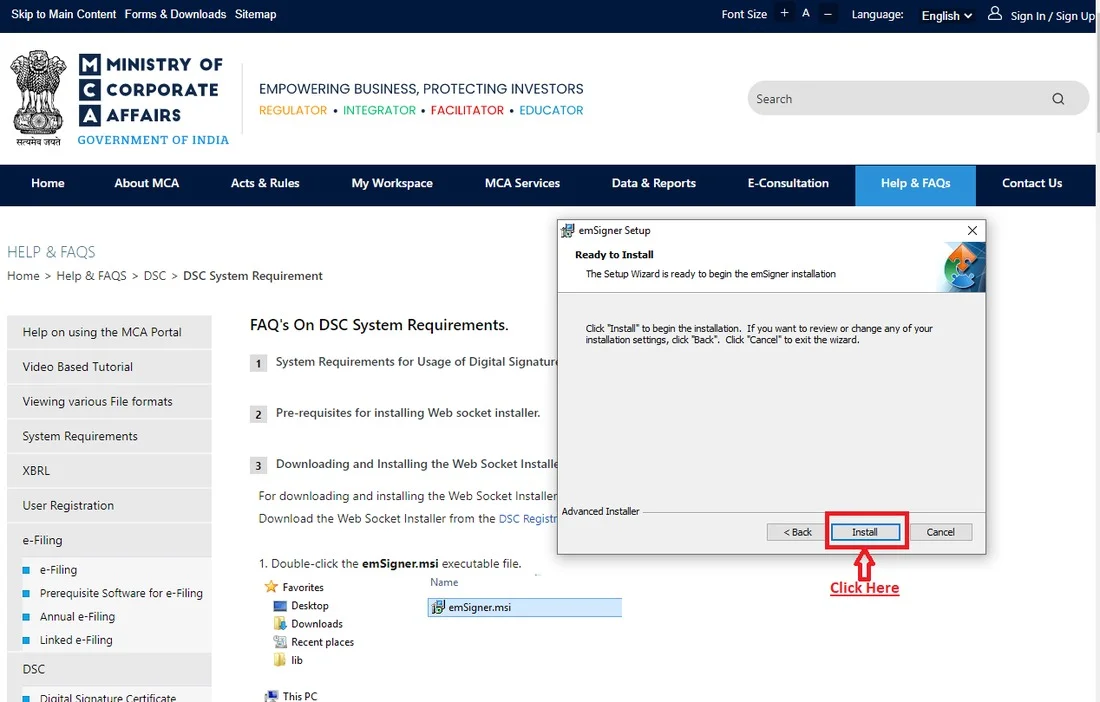
Task: Reset font size with A icon
Action: [806, 13]
